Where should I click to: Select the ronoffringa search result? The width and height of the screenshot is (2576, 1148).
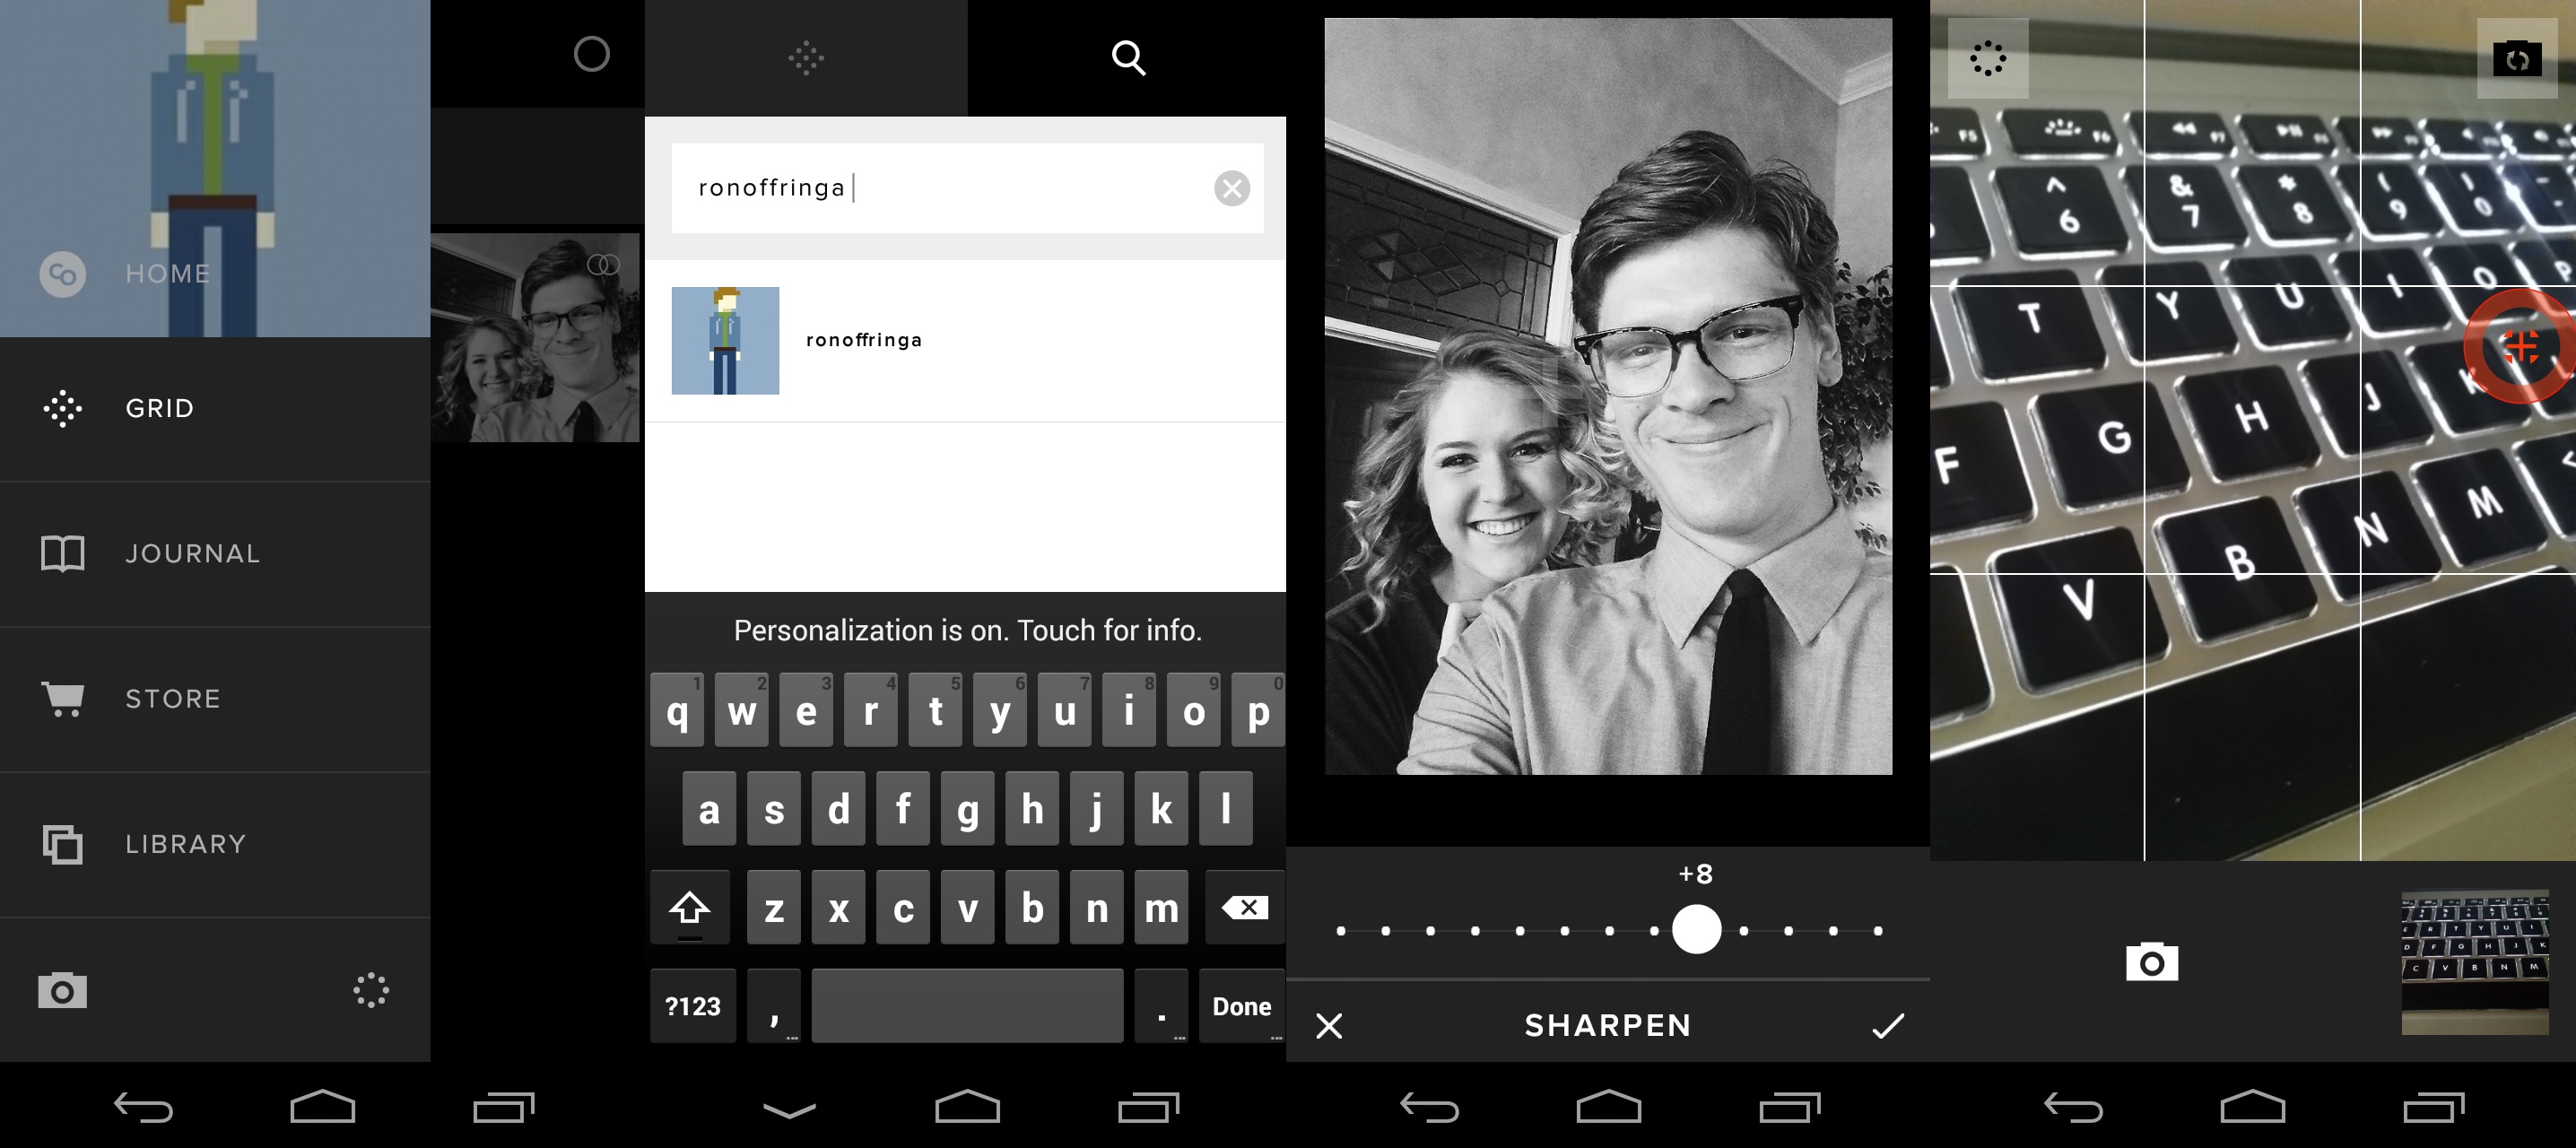[864, 340]
